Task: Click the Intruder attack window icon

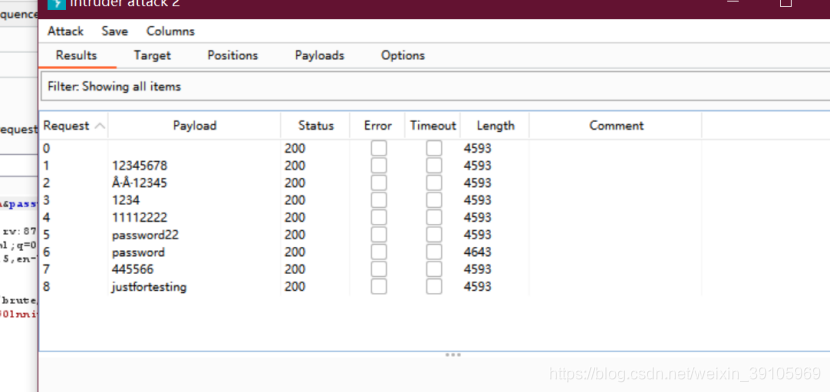Action: click(57, 4)
